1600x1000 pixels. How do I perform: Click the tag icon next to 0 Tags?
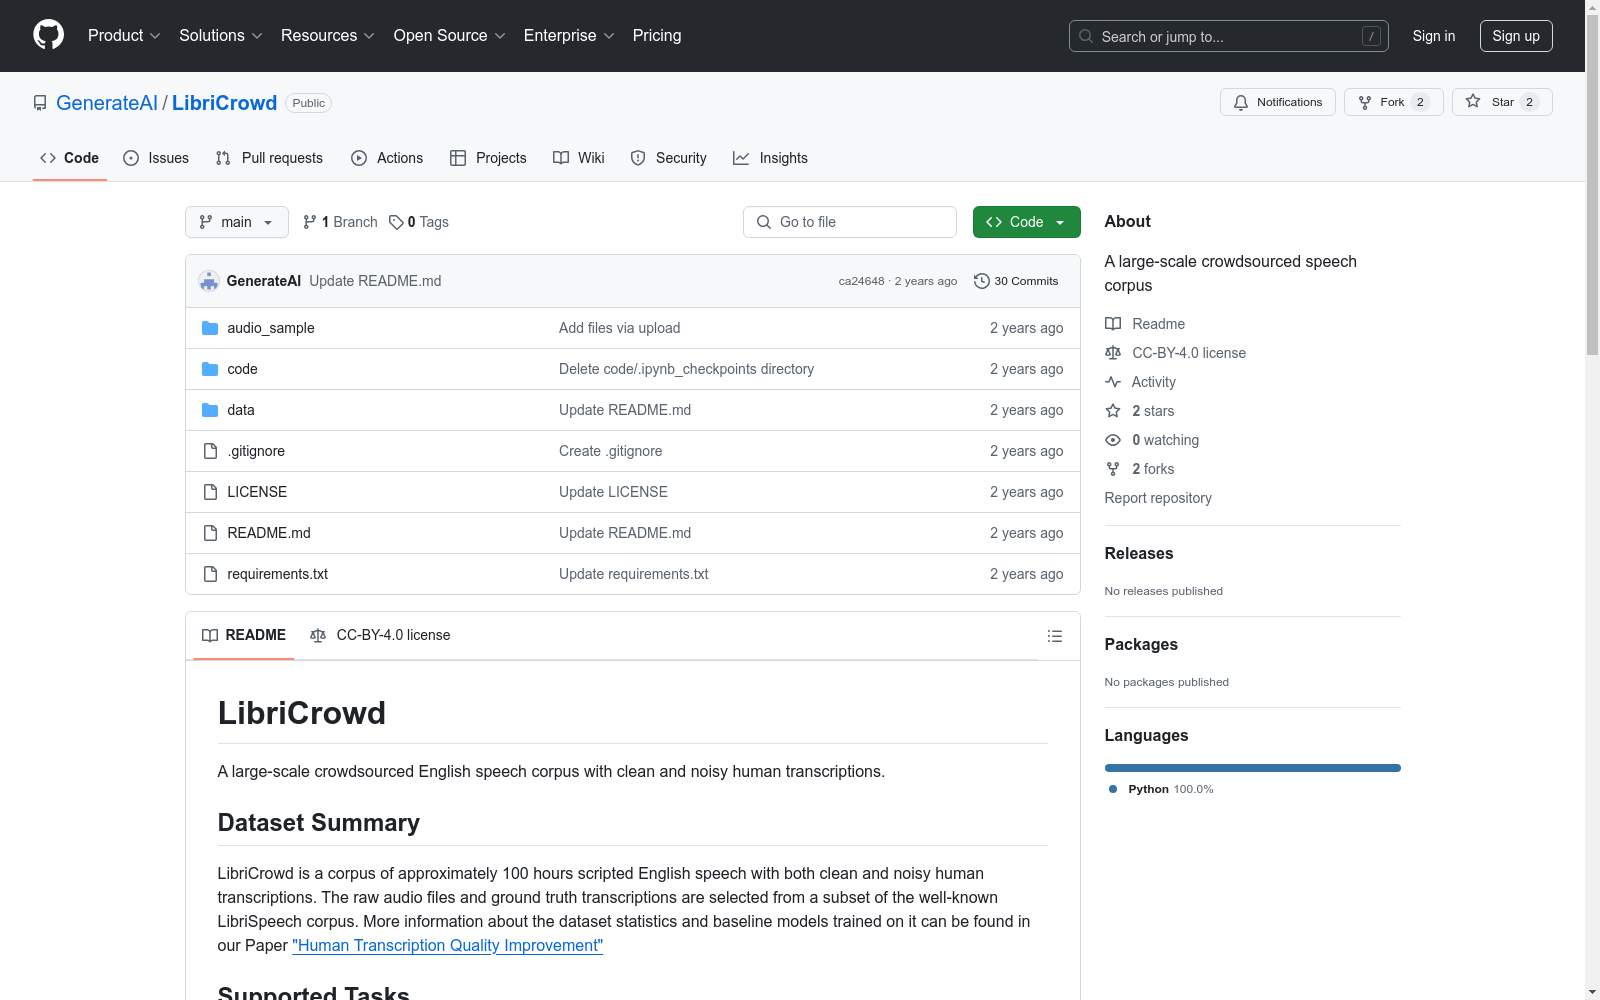396,222
